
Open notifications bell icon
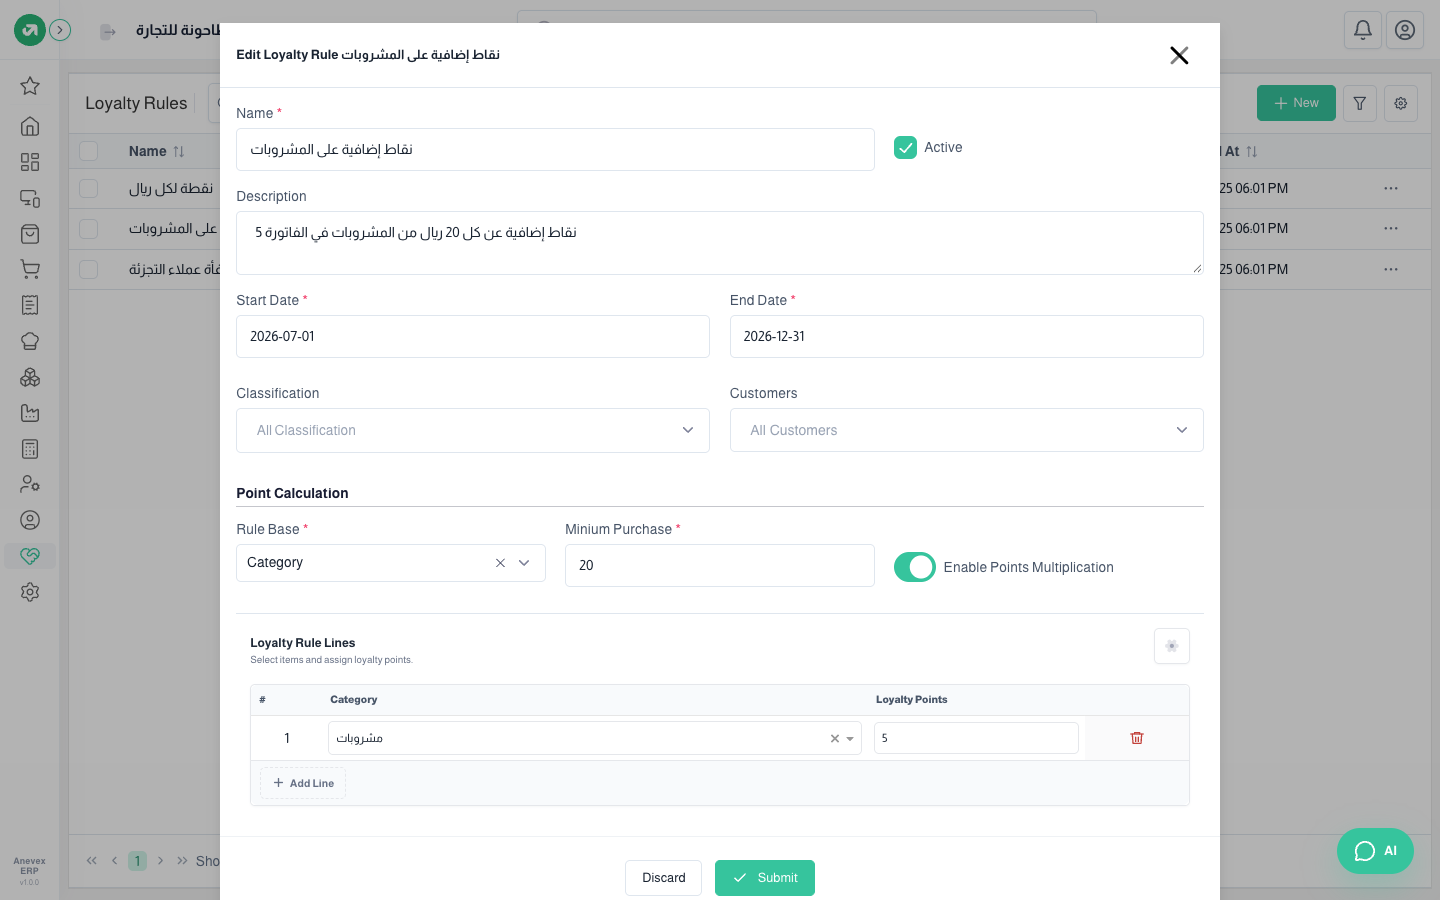coord(1363,30)
